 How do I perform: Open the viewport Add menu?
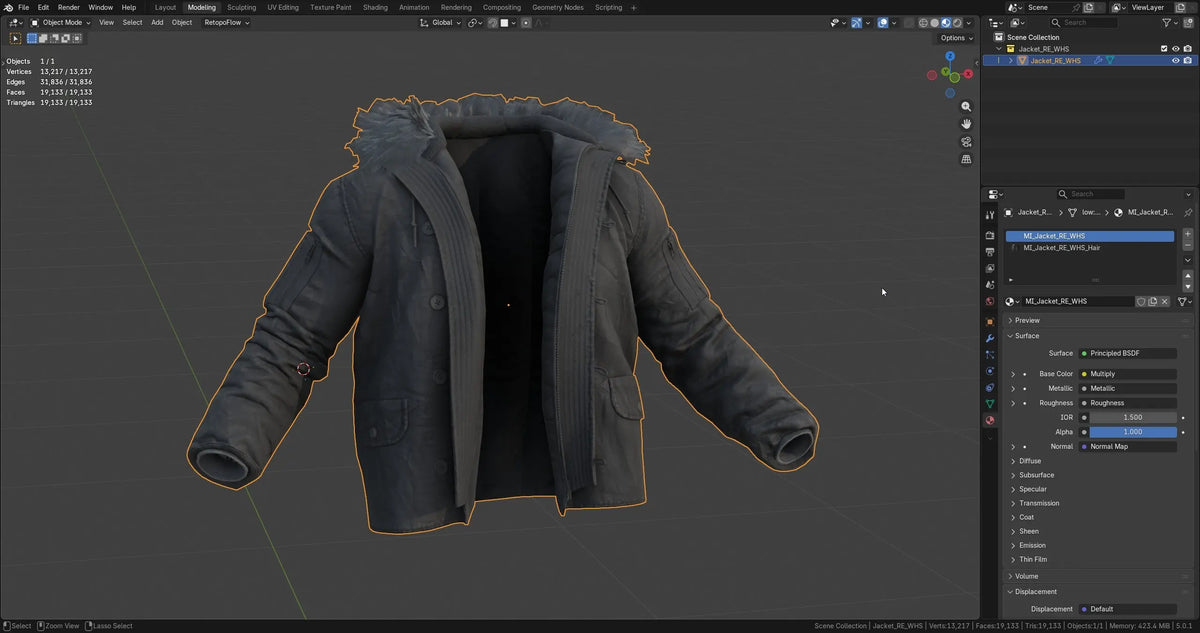[157, 22]
